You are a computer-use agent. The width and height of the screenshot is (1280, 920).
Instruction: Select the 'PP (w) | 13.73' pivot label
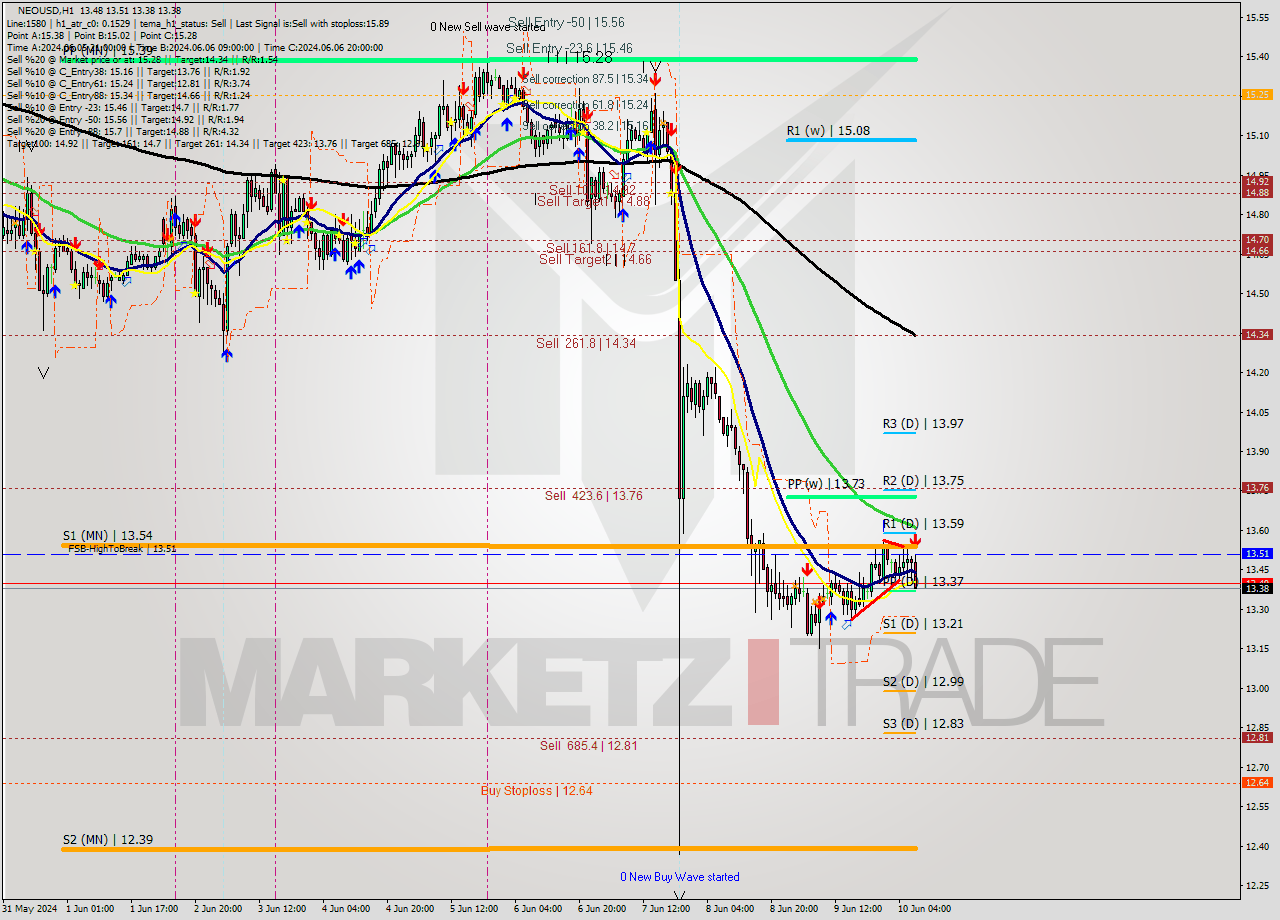tap(826, 484)
